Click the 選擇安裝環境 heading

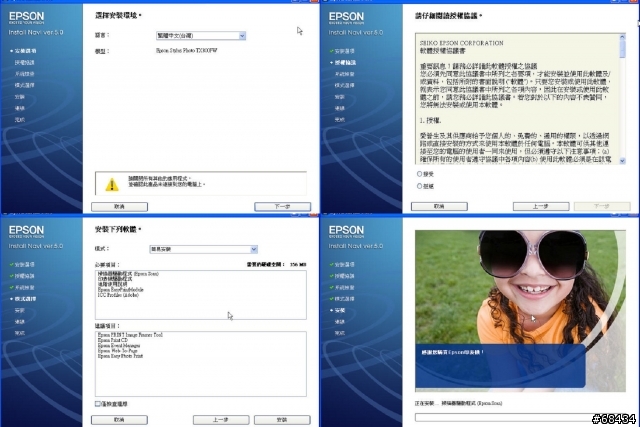pos(118,16)
